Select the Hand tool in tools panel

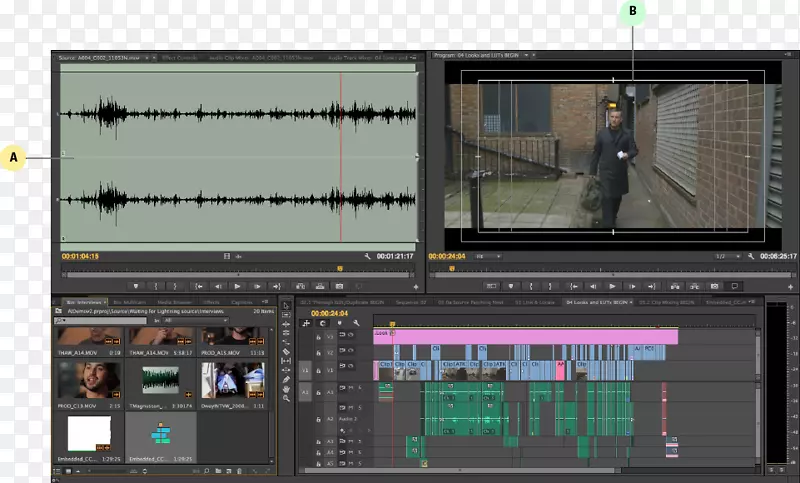coord(286,390)
